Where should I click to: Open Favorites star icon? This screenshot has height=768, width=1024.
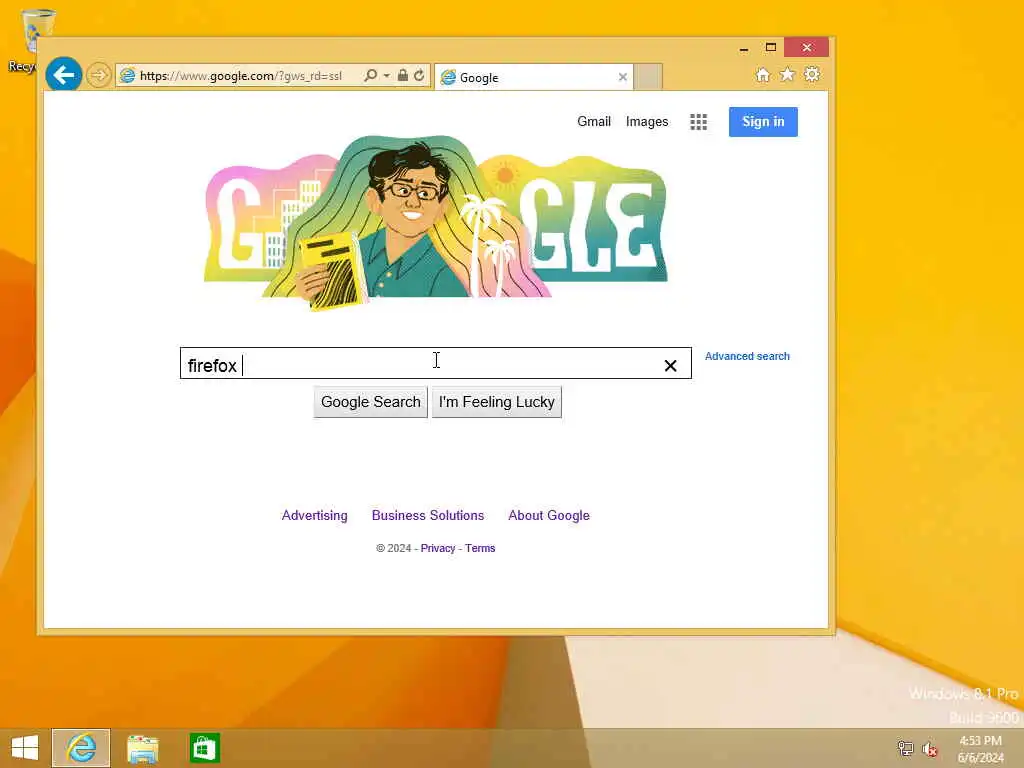(x=788, y=74)
